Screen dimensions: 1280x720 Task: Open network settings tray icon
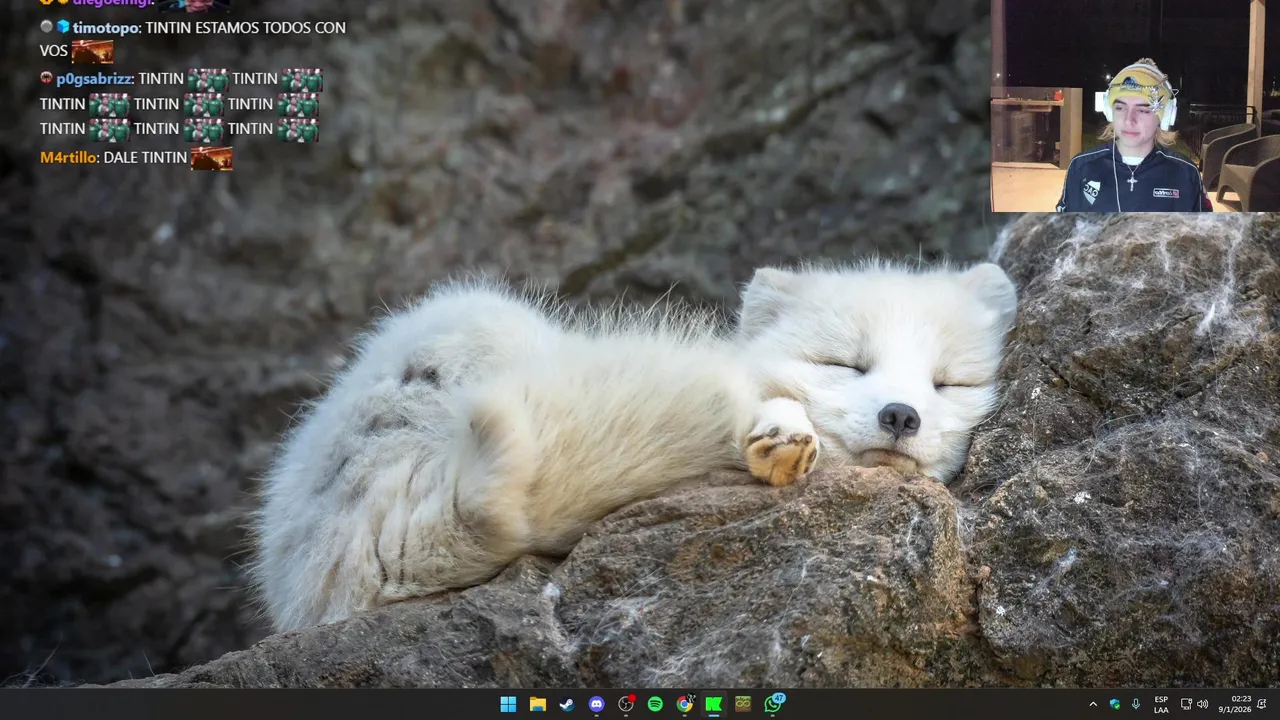click(1186, 704)
